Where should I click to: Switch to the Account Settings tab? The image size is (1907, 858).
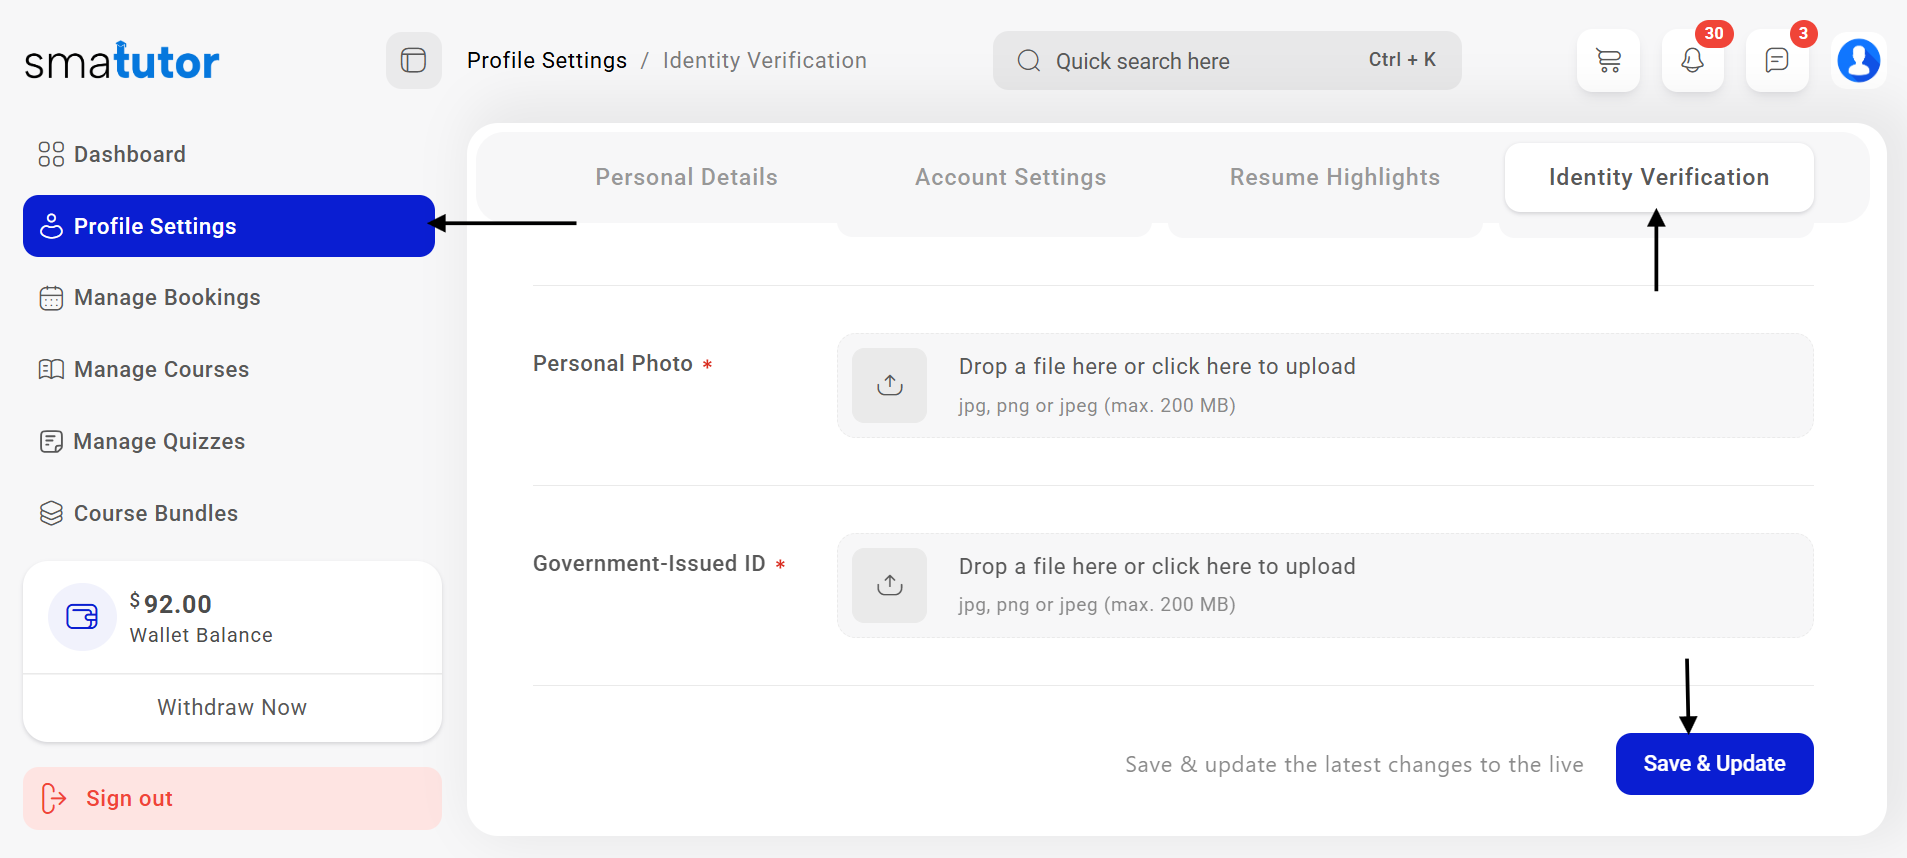tap(1010, 177)
